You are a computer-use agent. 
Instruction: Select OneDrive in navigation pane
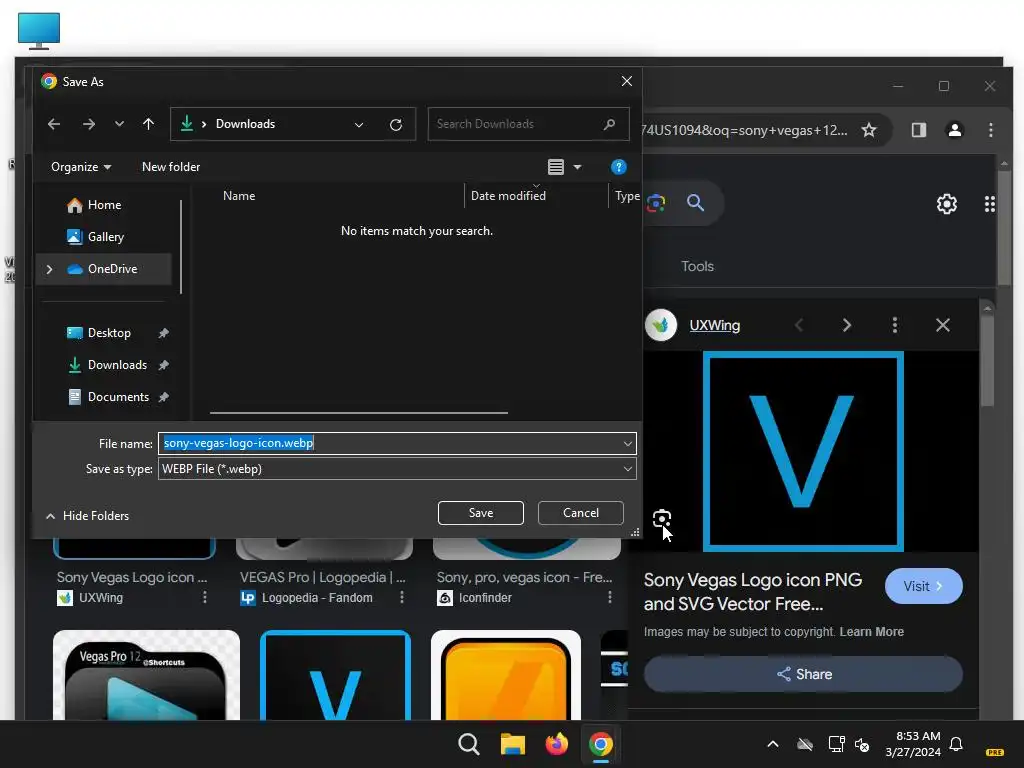(x=112, y=269)
